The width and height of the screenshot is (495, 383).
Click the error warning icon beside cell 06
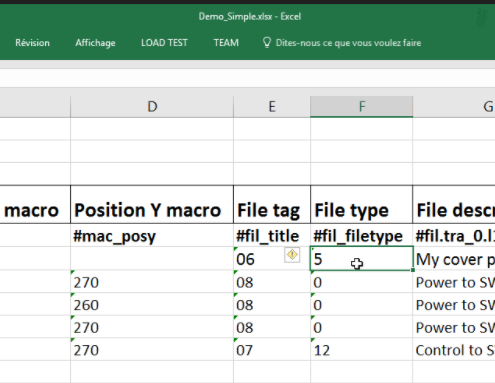pyautogui.click(x=292, y=255)
